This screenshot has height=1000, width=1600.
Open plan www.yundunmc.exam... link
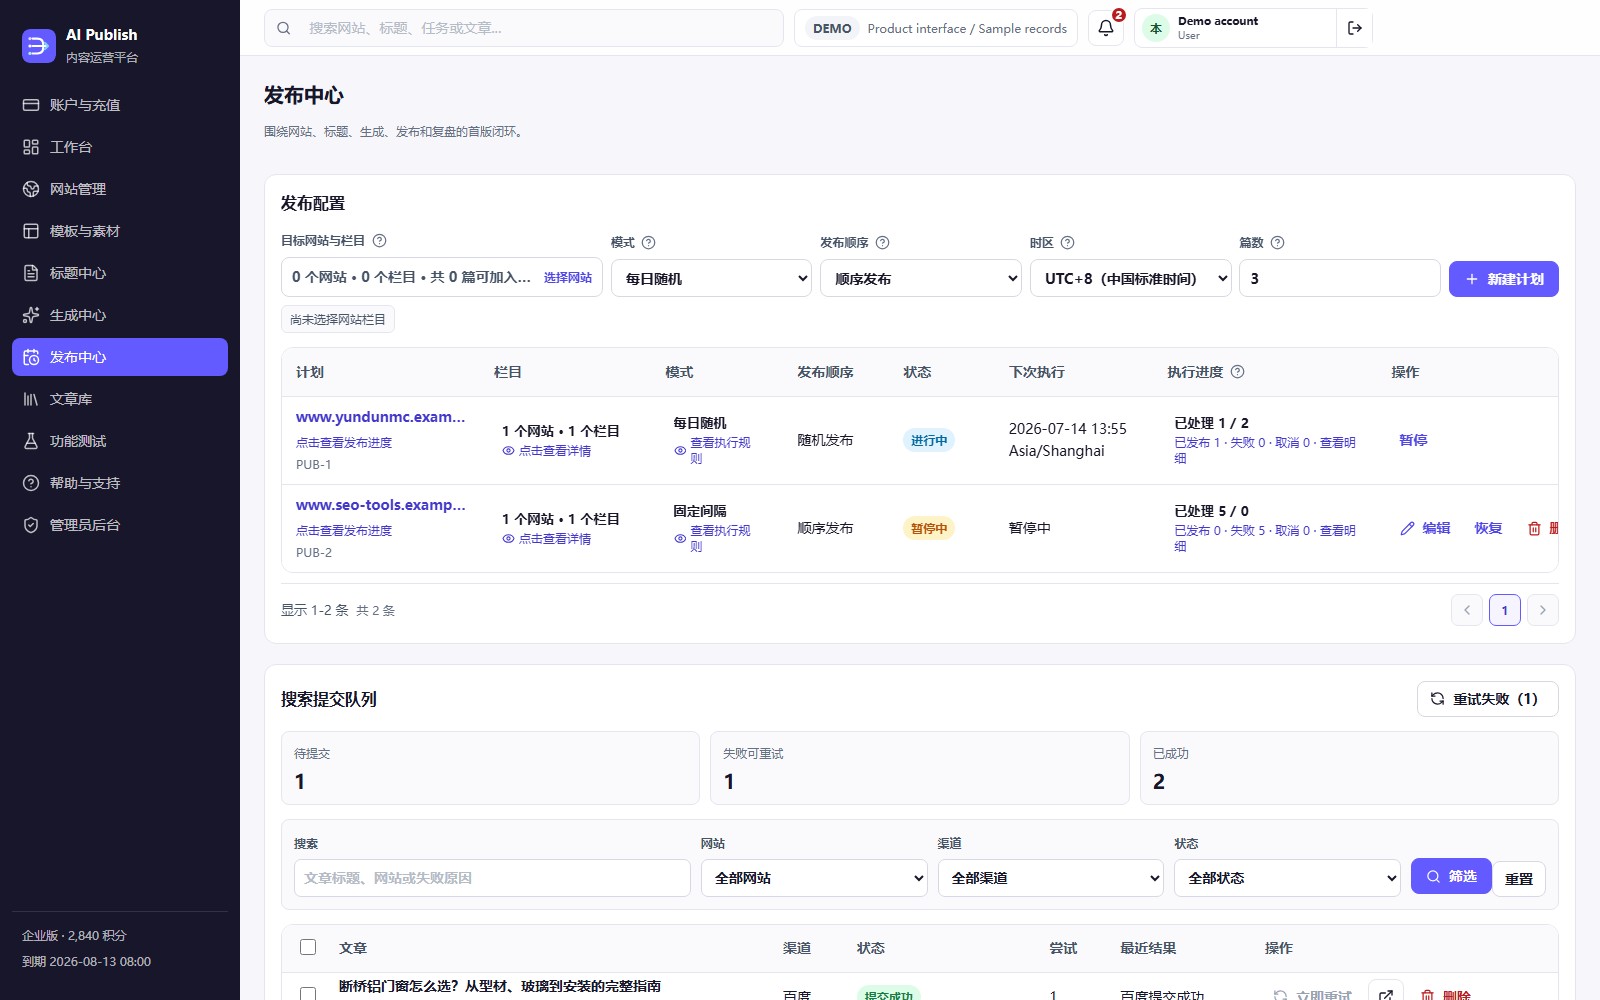pyautogui.click(x=380, y=417)
